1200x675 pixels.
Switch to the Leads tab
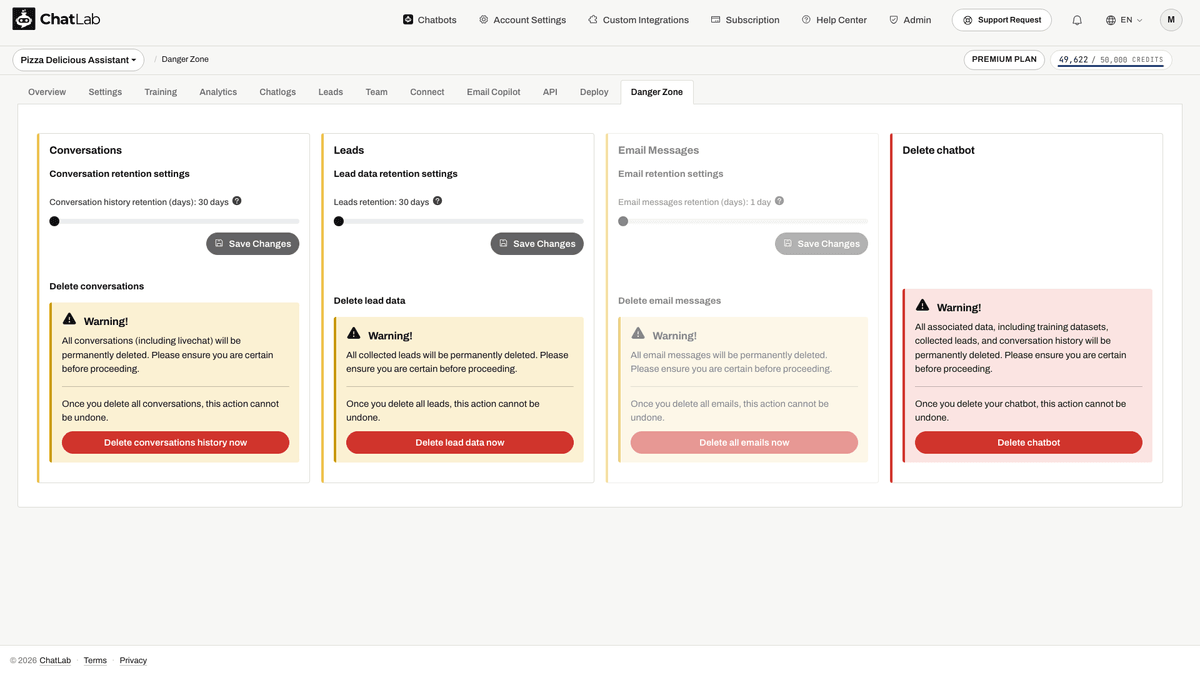coord(331,92)
